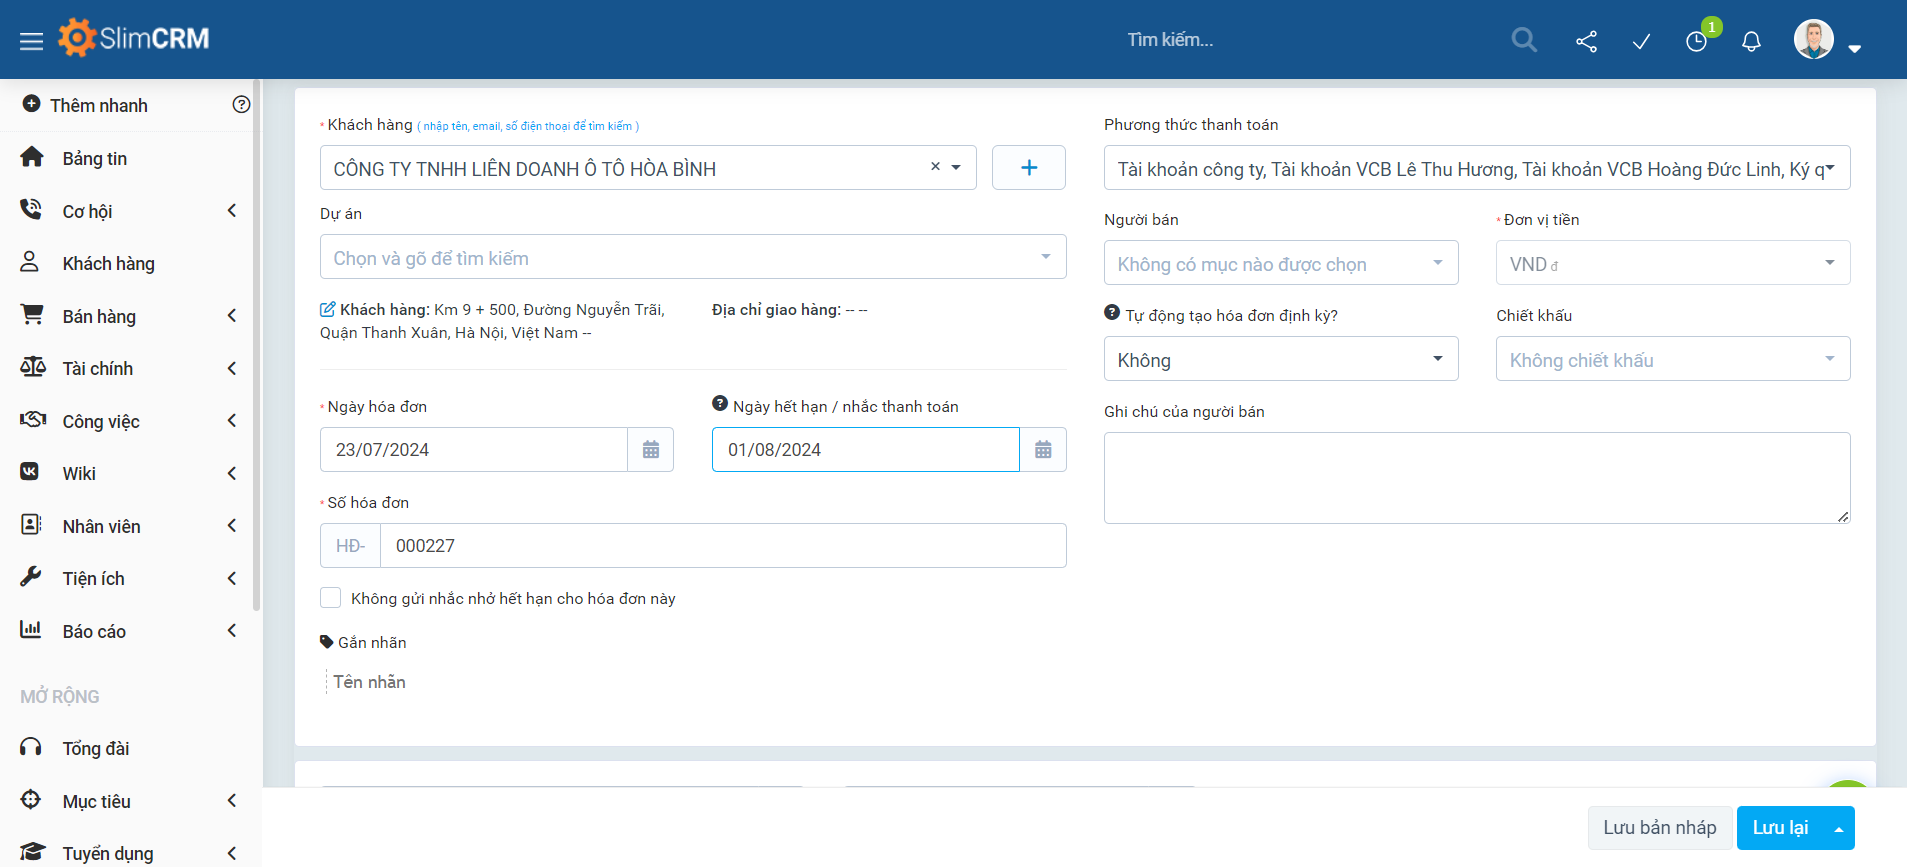Open Khách hàng in sidebar
This screenshot has width=1907, height=867.
pyautogui.click(x=108, y=264)
